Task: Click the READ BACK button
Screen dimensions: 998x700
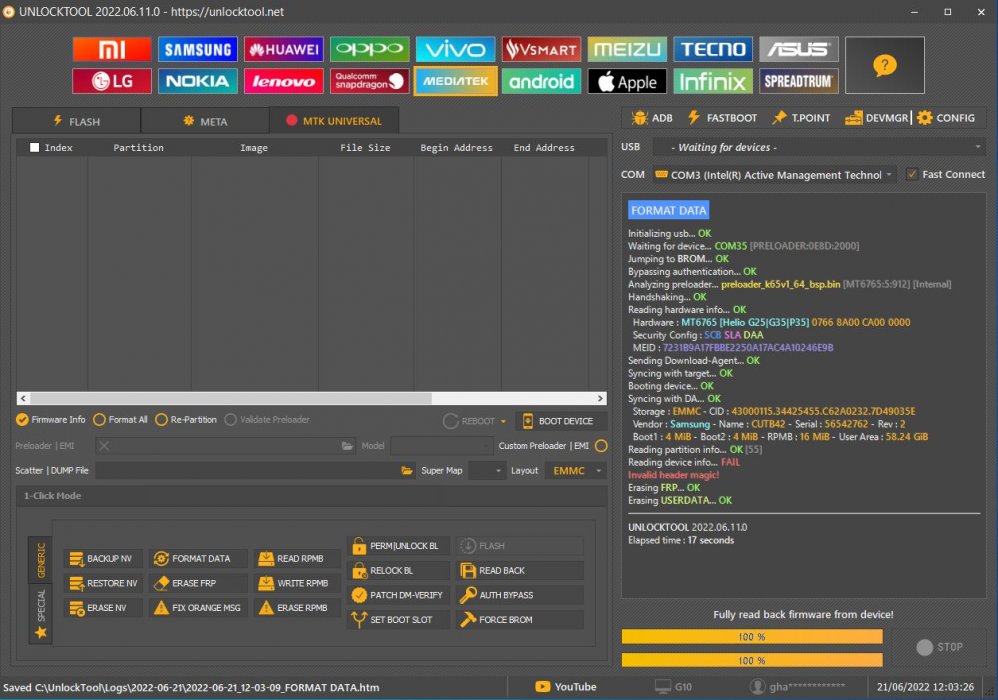Action: (519, 570)
